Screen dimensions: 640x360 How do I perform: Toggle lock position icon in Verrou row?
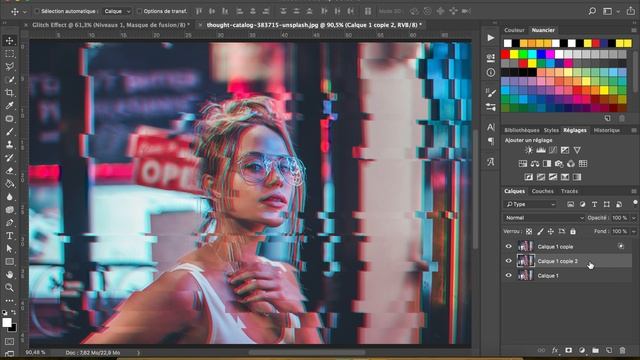point(551,231)
